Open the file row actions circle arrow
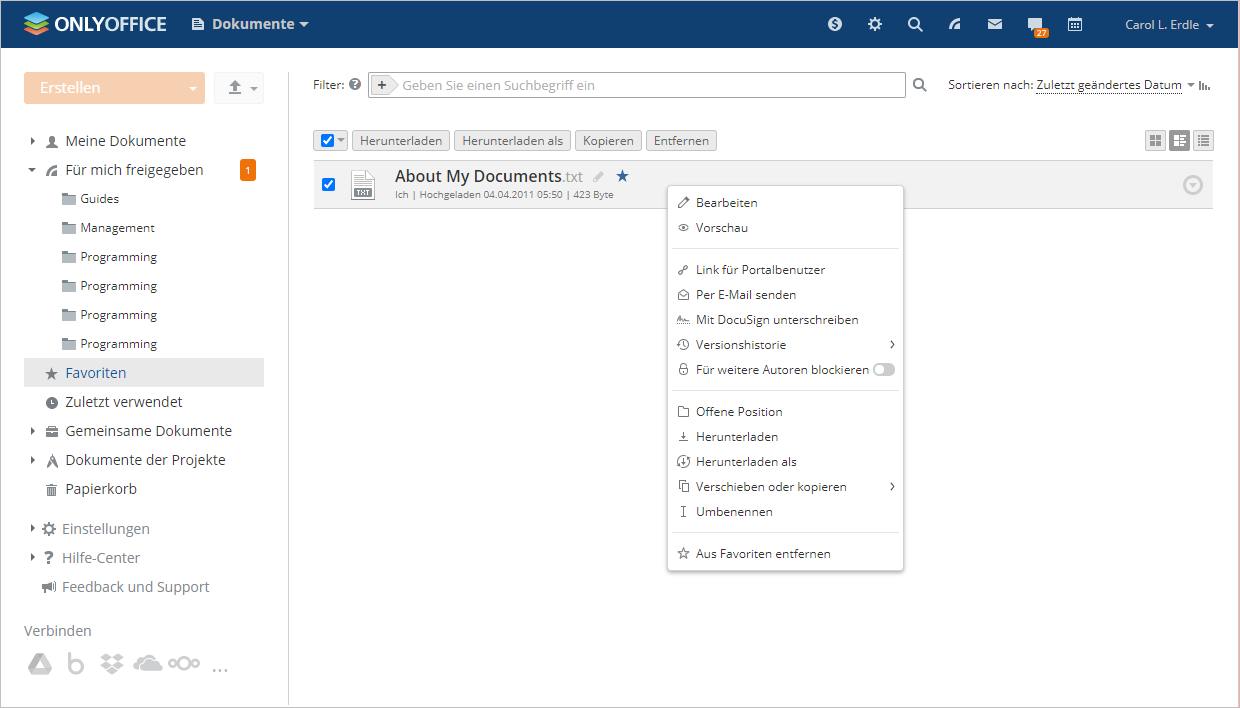Viewport: 1240px width, 708px height. (1192, 185)
